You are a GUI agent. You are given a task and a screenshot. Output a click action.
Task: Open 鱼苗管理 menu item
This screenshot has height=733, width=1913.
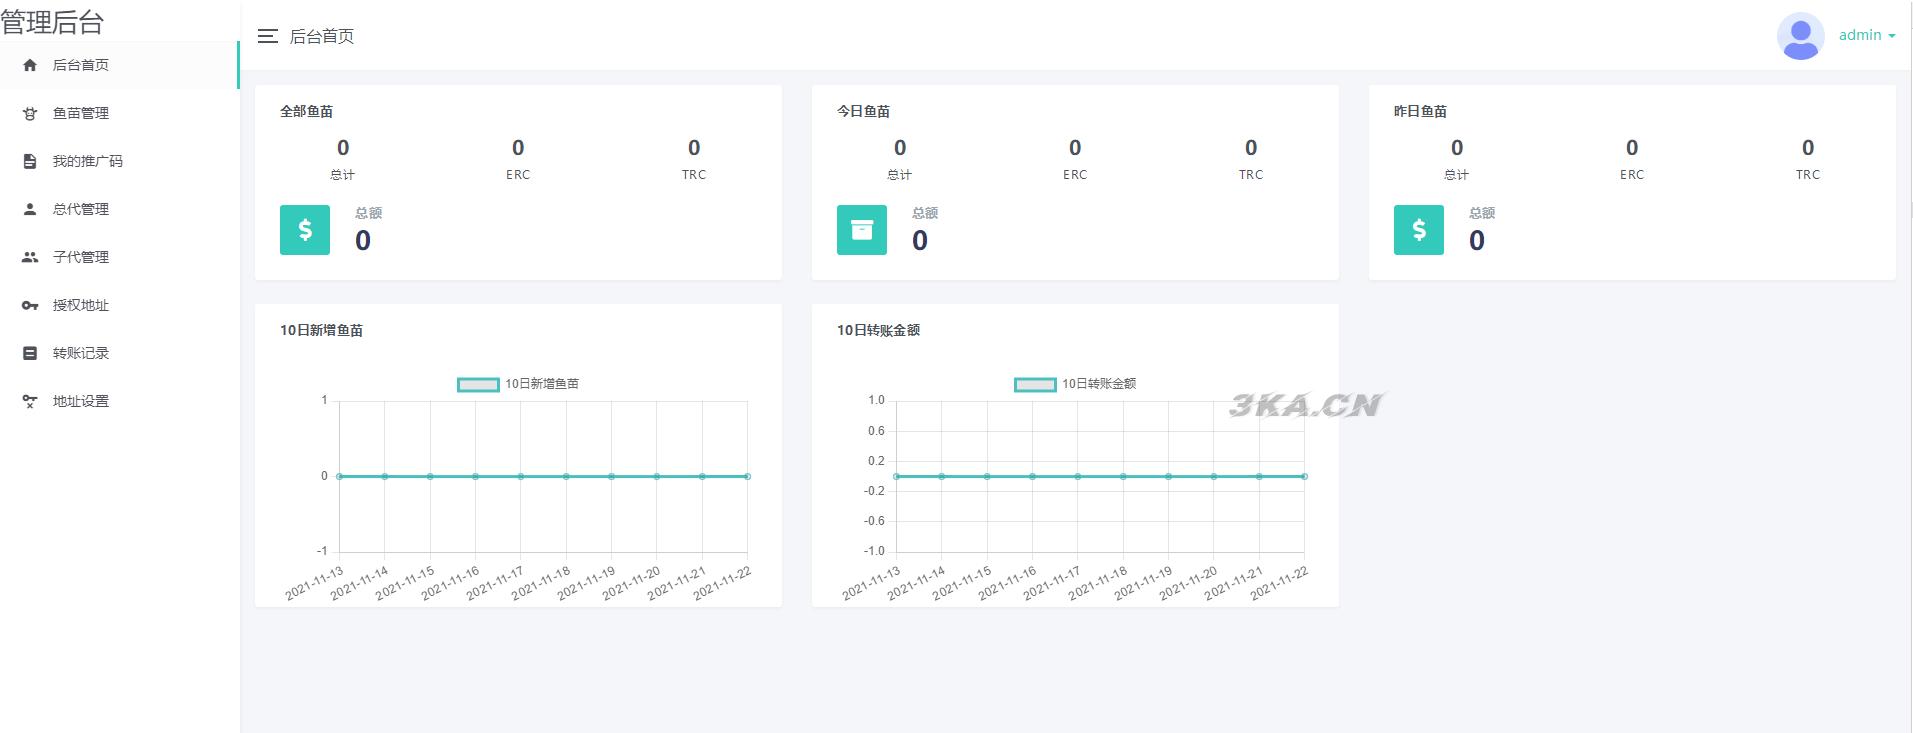coord(119,113)
